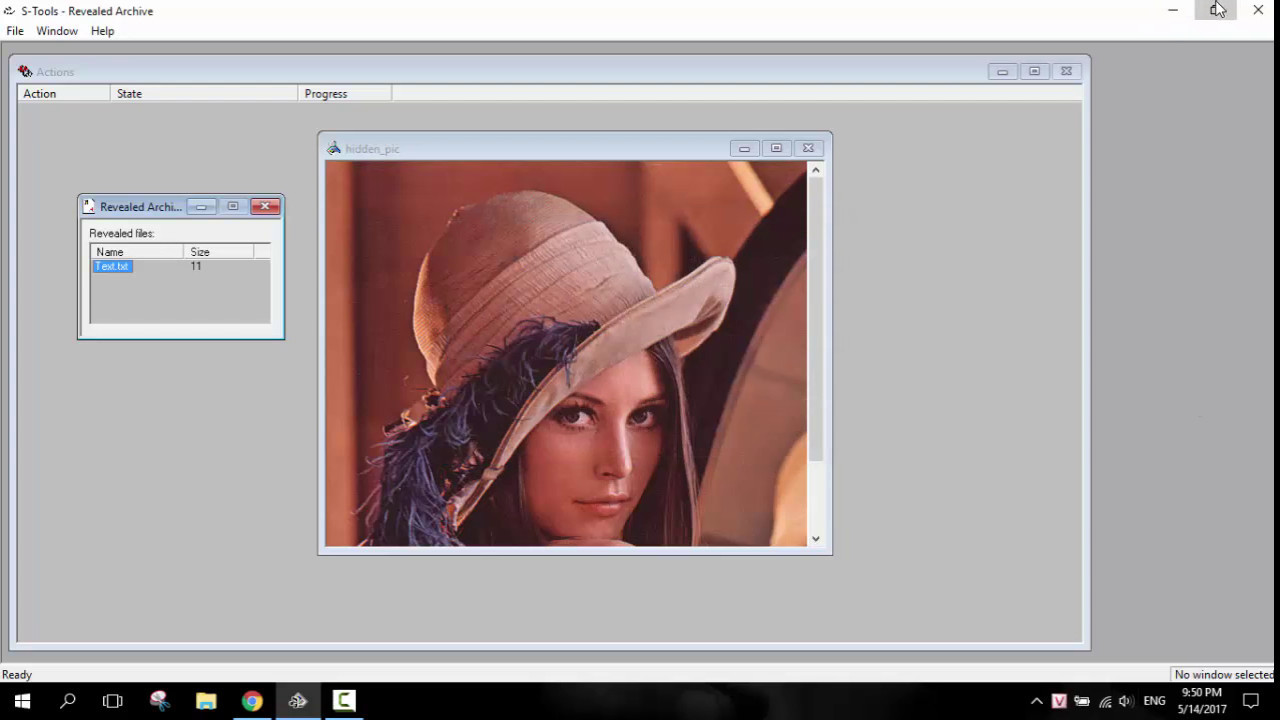The width and height of the screenshot is (1280, 720).
Task: Minimize the hidden_pic window
Action: pyautogui.click(x=744, y=149)
